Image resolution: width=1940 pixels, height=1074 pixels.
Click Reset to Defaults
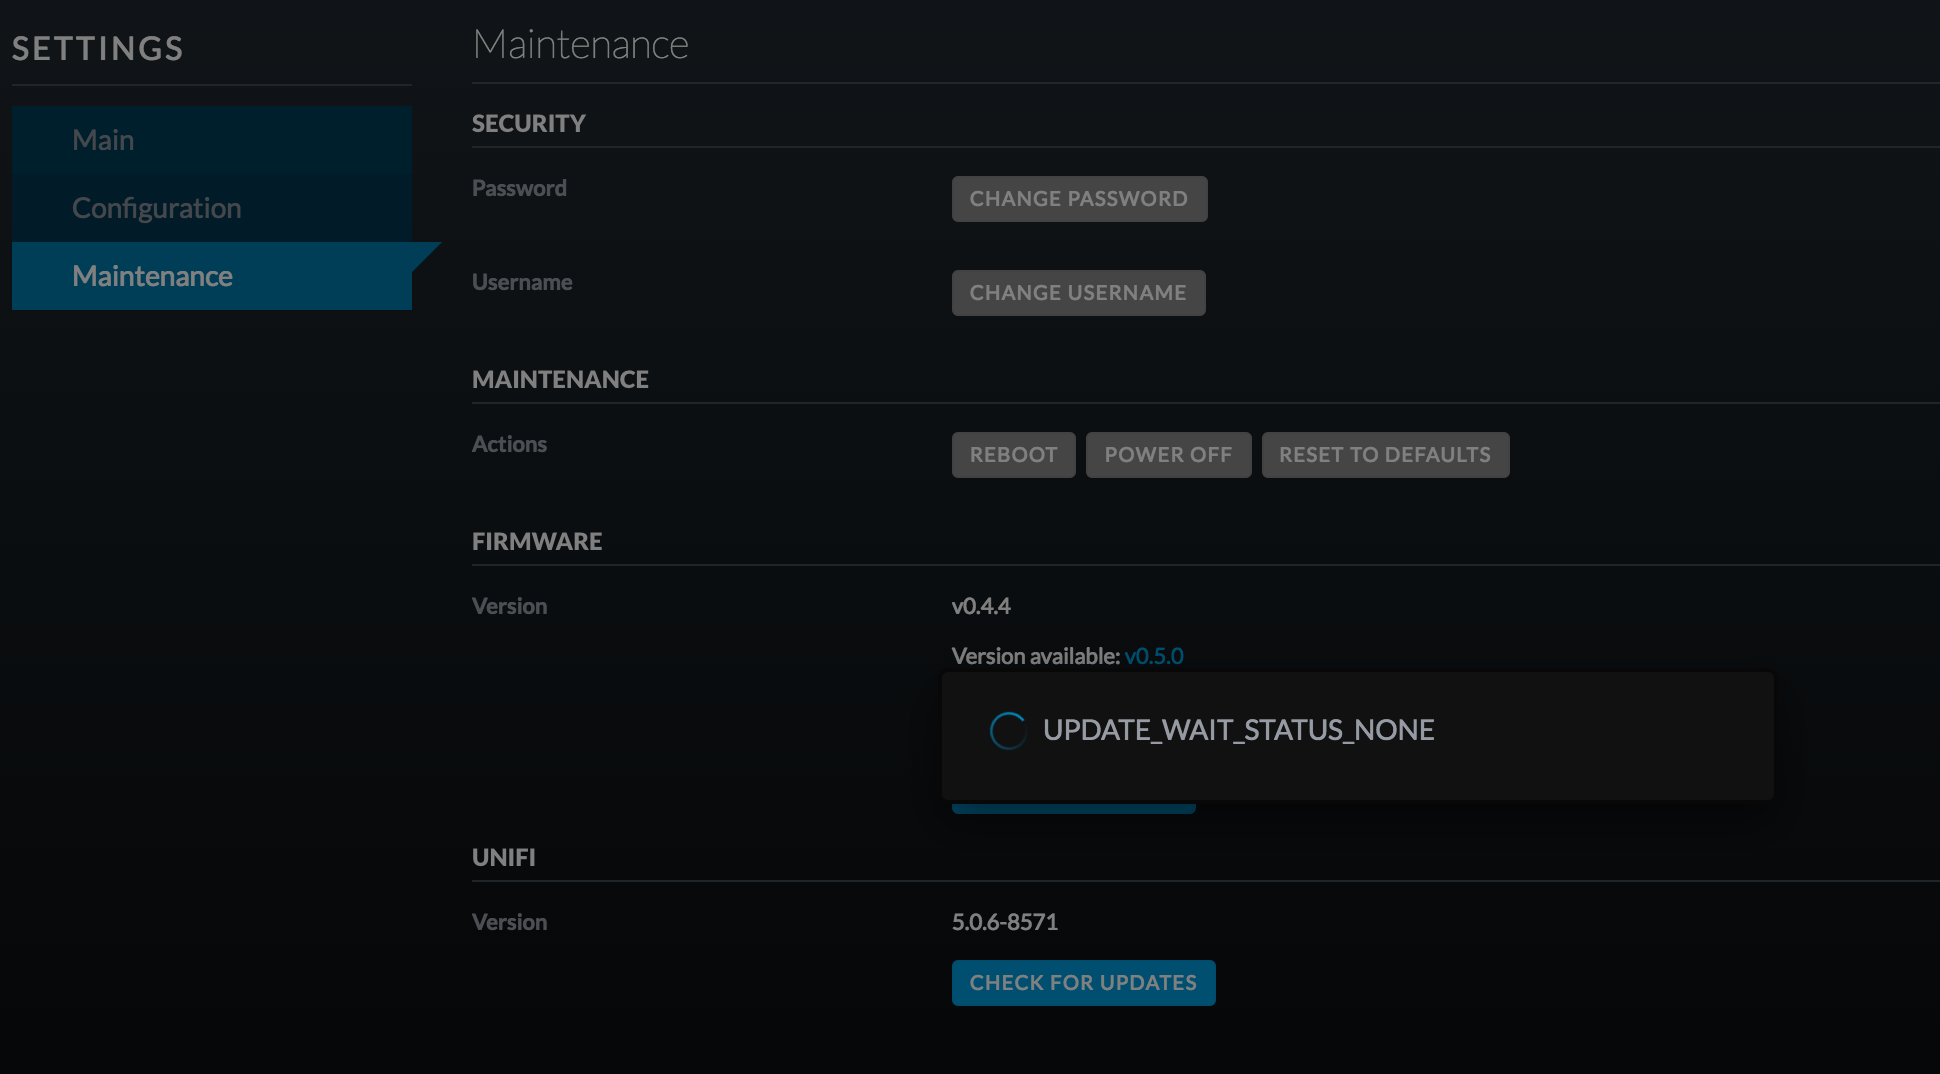click(1385, 455)
